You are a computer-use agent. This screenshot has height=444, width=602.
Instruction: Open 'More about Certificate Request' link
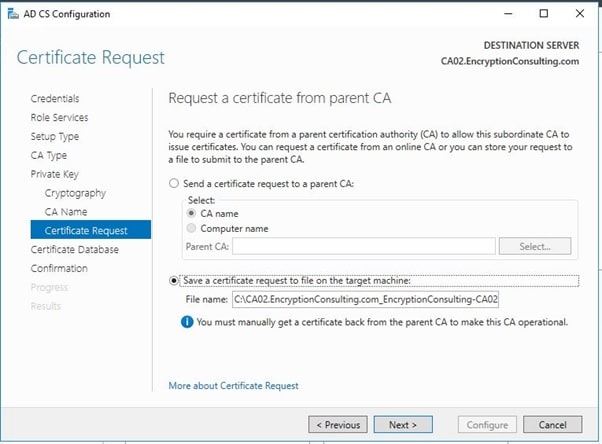233,385
